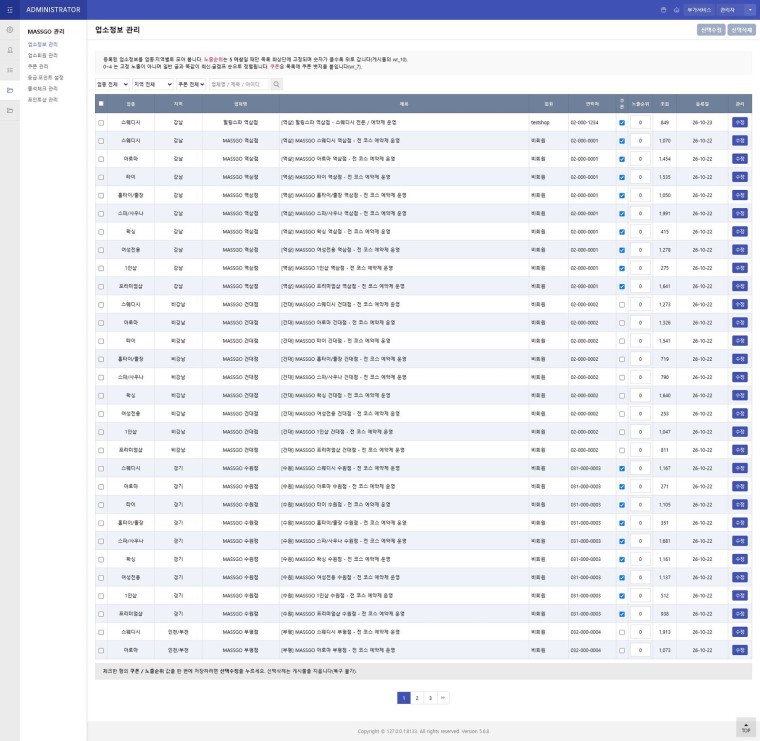
Task: Select the row checkbox for testshop entry
Action: (101, 123)
